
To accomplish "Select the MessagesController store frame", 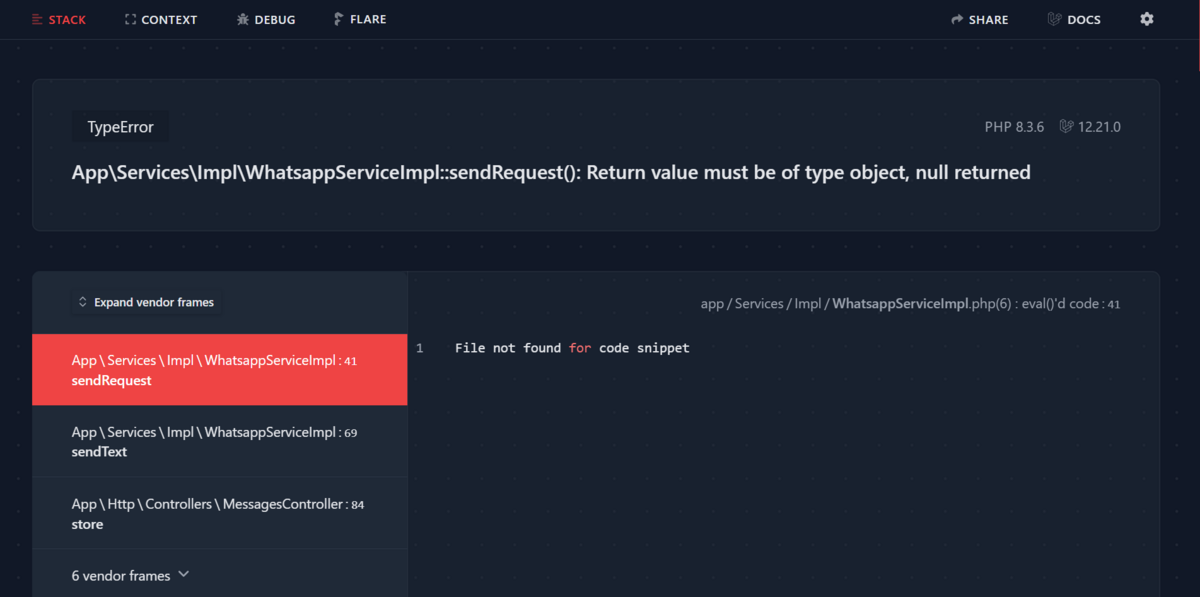I will coord(220,513).
